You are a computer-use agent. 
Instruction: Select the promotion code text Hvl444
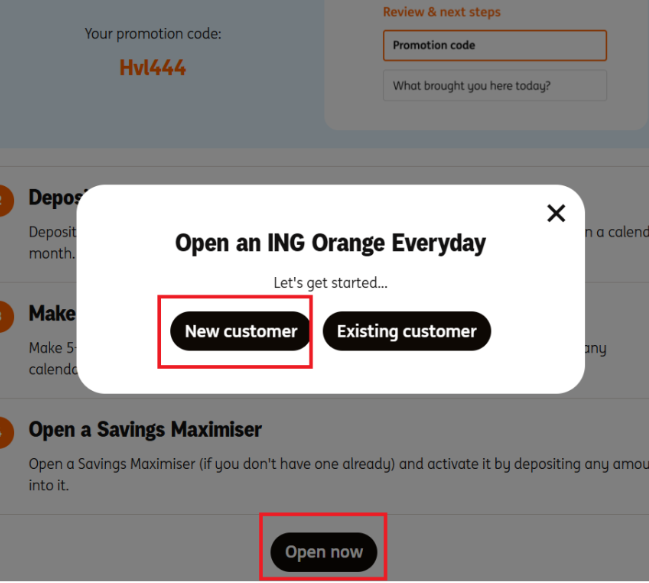click(153, 67)
